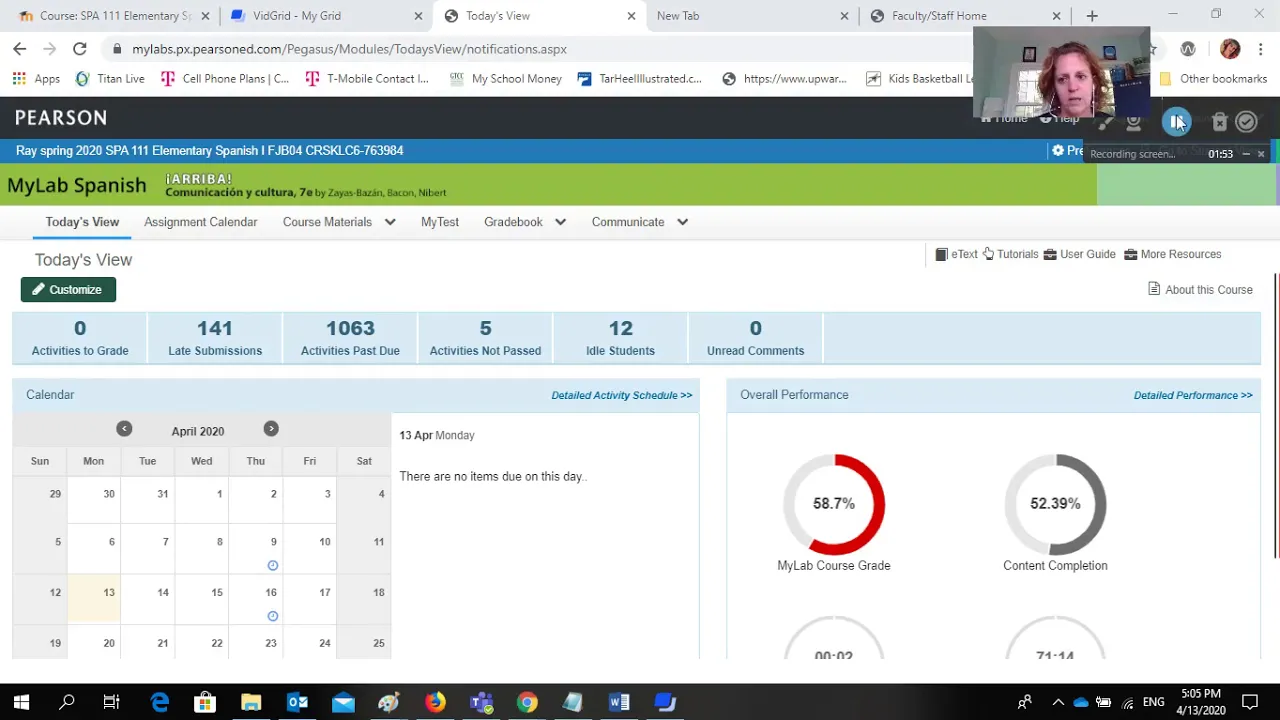Open Detailed Performance link
The image size is (1280, 720).
(x=1193, y=395)
